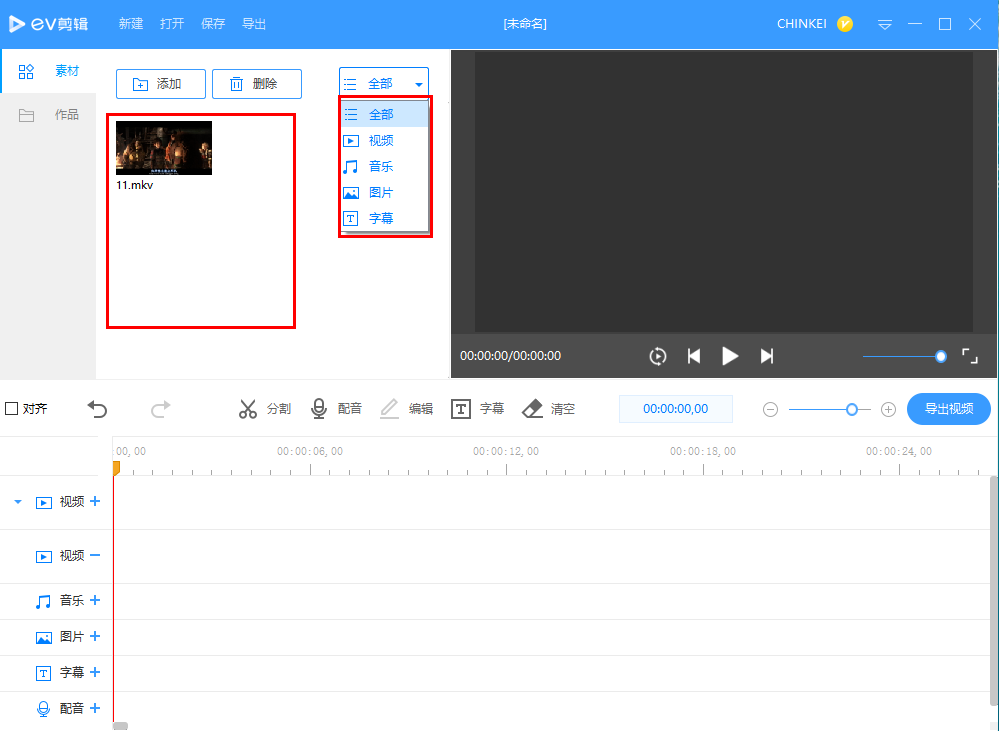Toggle the loop playback icon
999x731 pixels.
[657, 356]
